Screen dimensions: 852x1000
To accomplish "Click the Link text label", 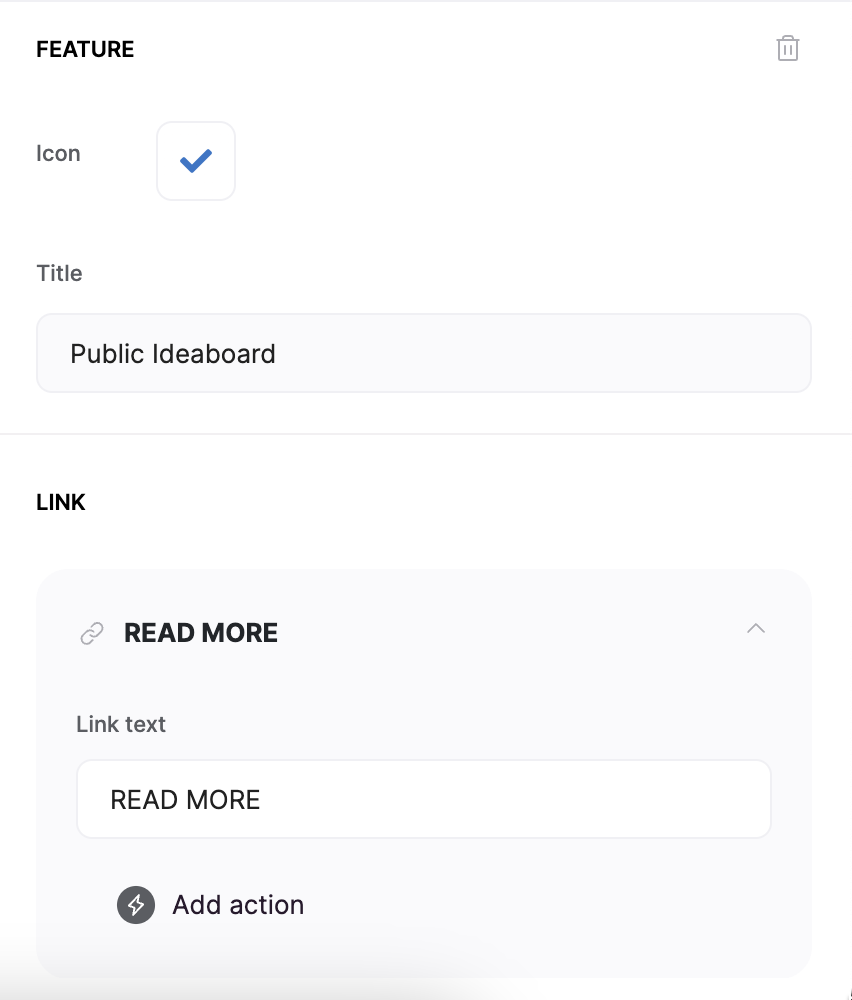I will tap(120, 724).
